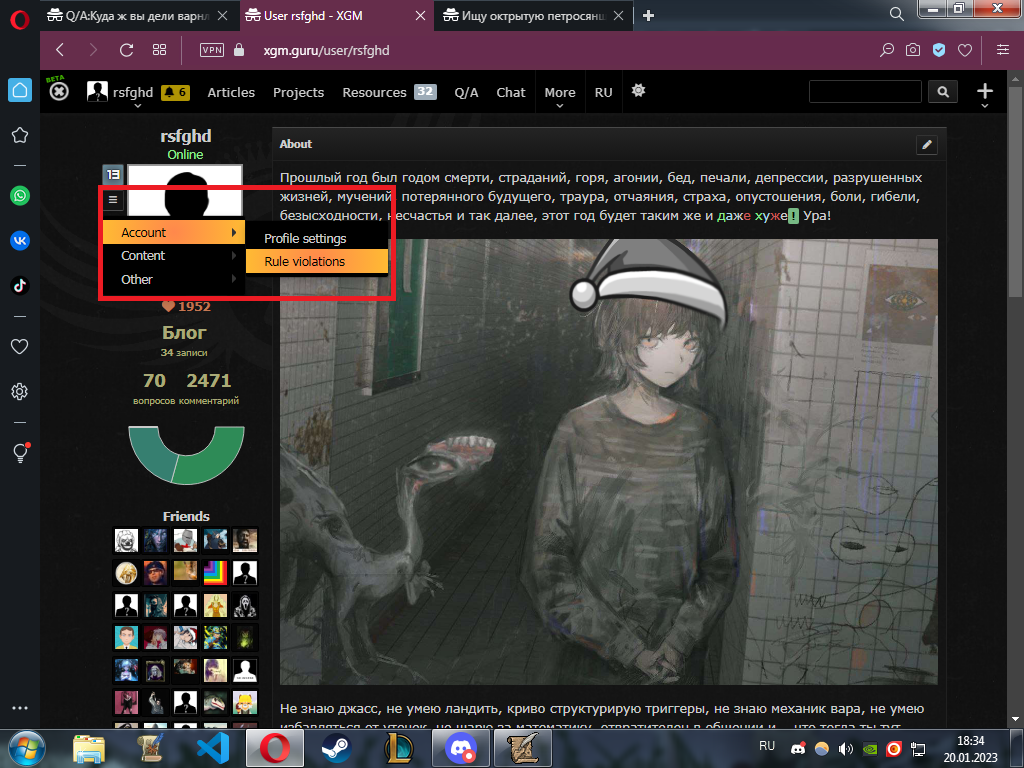Click the level 13 badge icon
Image resolution: width=1024 pixels, height=768 pixels.
click(x=113, y=174)
